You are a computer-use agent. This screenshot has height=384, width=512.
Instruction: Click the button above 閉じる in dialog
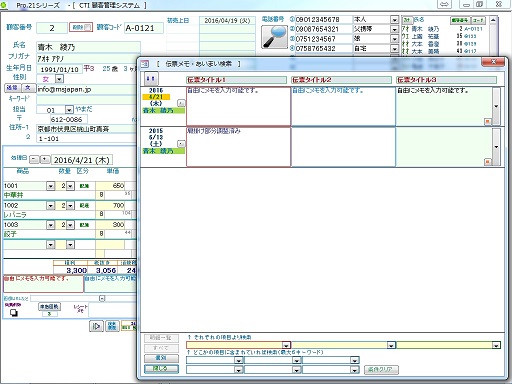161,358
